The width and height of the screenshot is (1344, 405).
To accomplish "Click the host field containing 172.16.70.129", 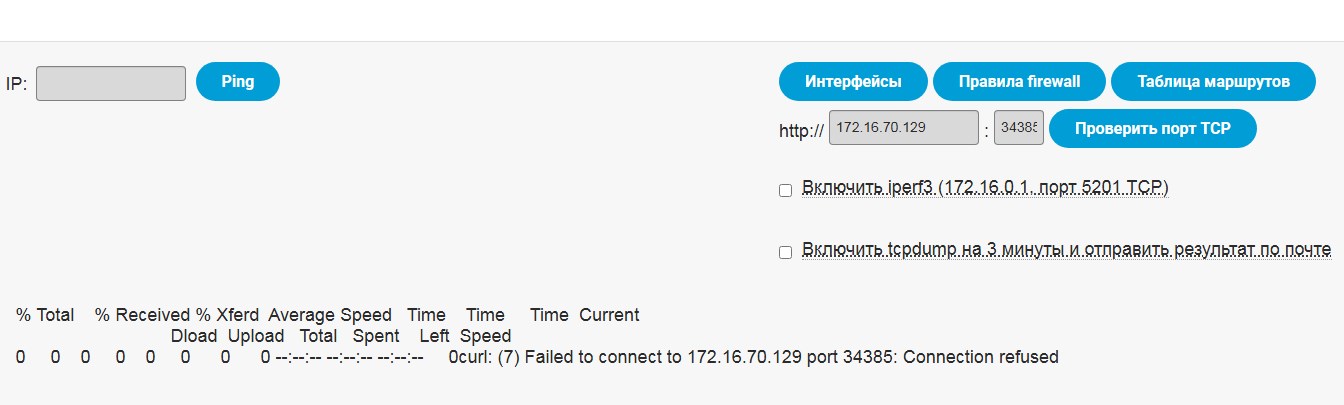I will click(904, 128).
